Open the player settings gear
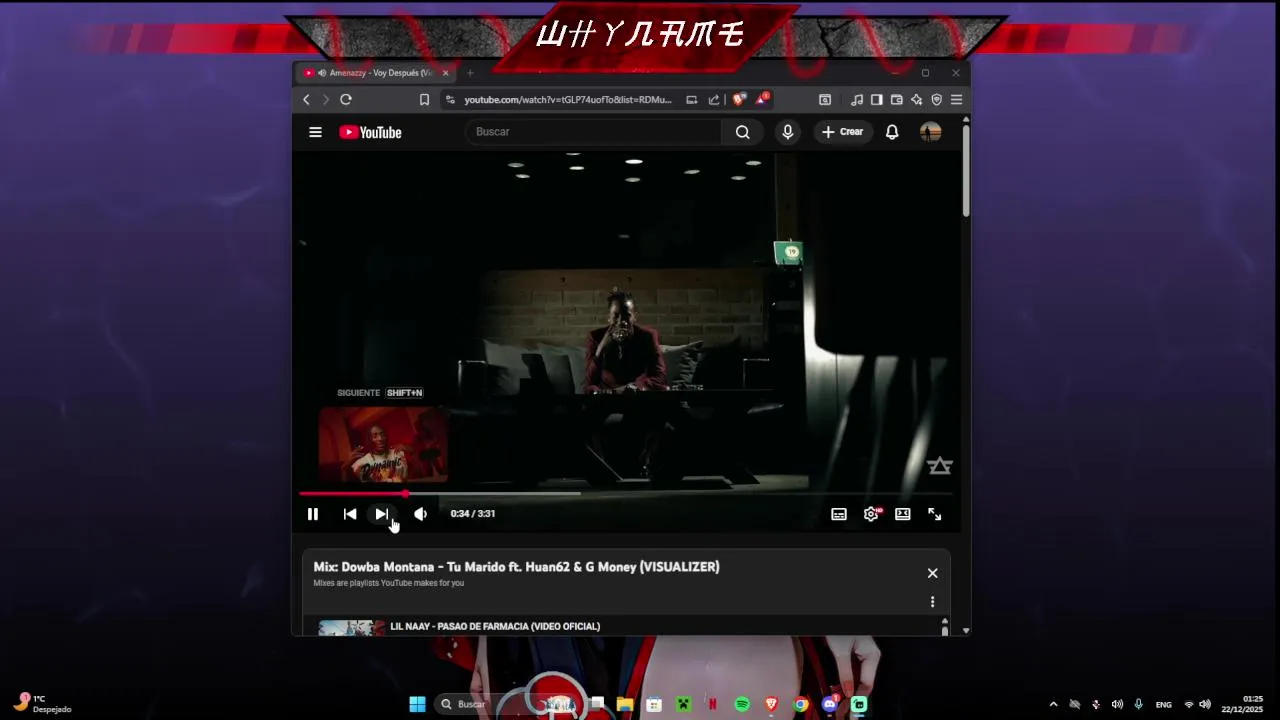 (871, 514)
